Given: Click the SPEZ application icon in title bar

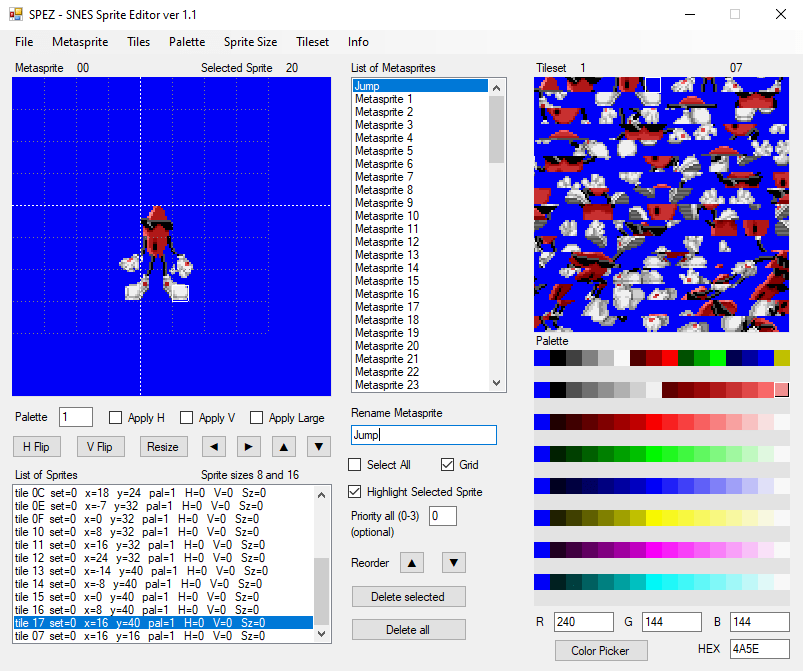Looking at the screenshot, I should pos(15,14).
